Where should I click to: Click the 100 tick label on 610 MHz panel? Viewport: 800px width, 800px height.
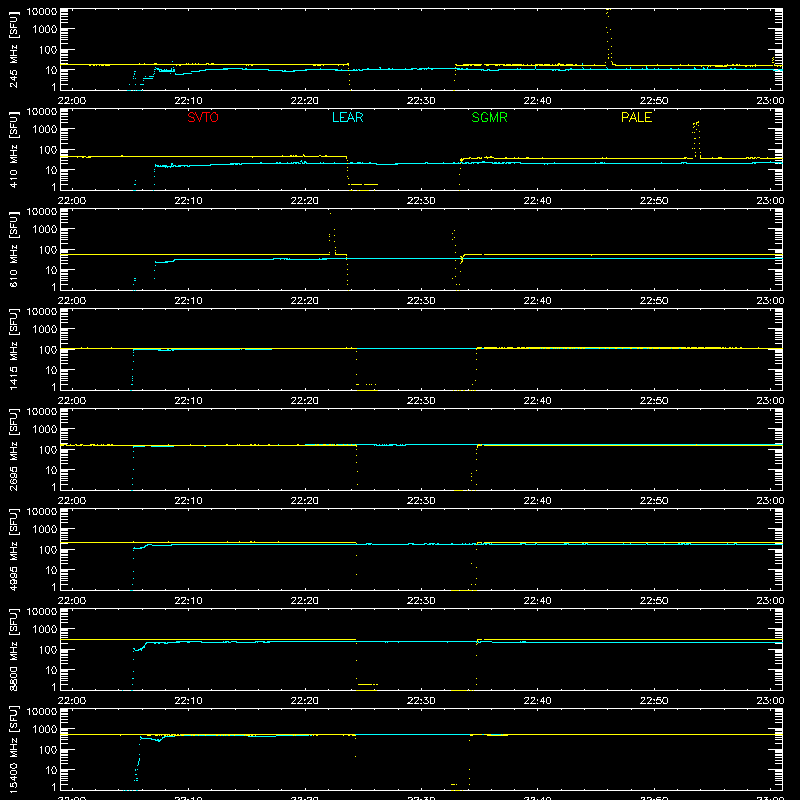48,250
